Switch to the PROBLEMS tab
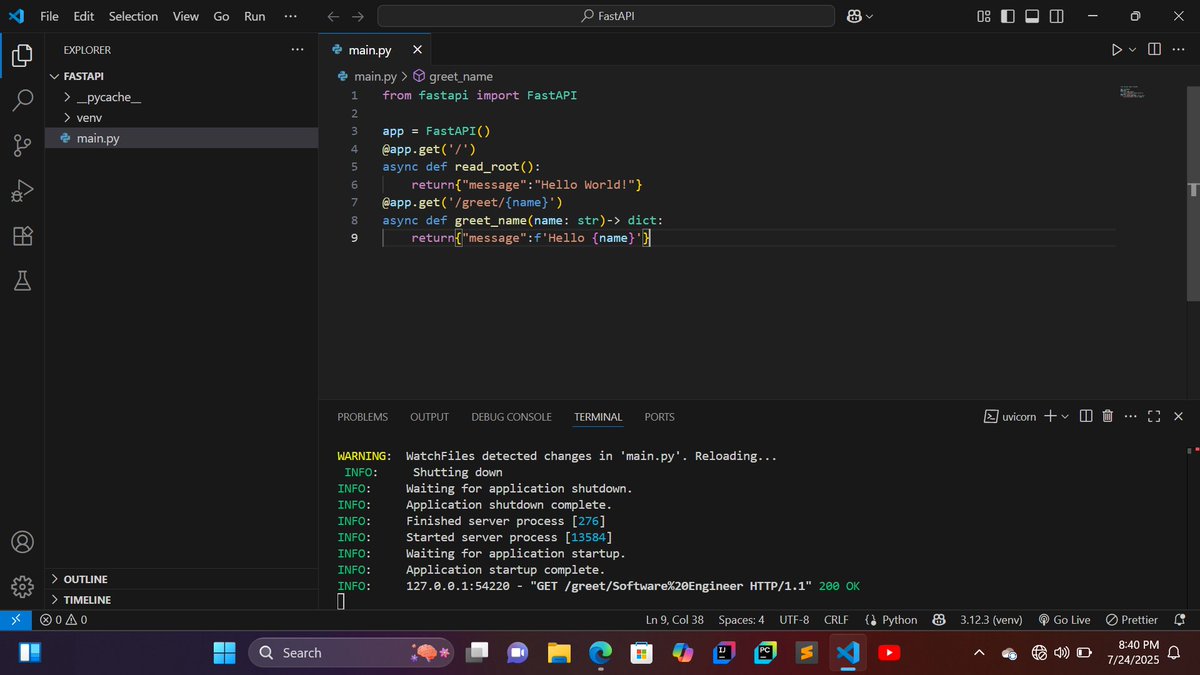The height and width of the screenshot is (675, 1200). [362, 417]
